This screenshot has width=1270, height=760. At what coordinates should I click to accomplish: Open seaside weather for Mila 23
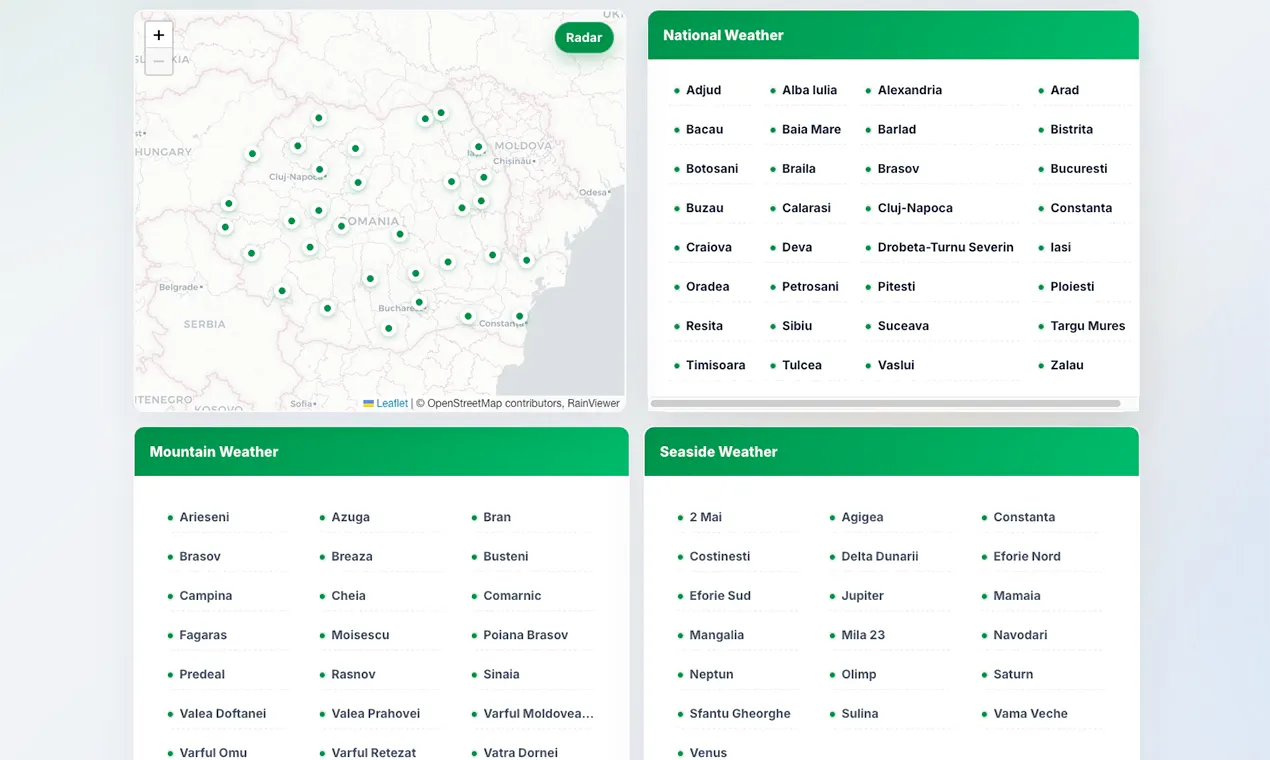click(863, 635)
